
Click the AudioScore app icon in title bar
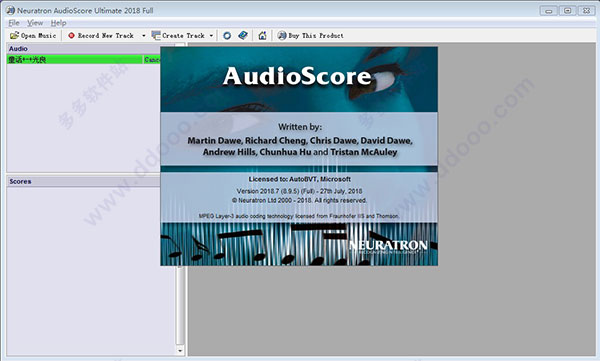[x=11, y=10]
